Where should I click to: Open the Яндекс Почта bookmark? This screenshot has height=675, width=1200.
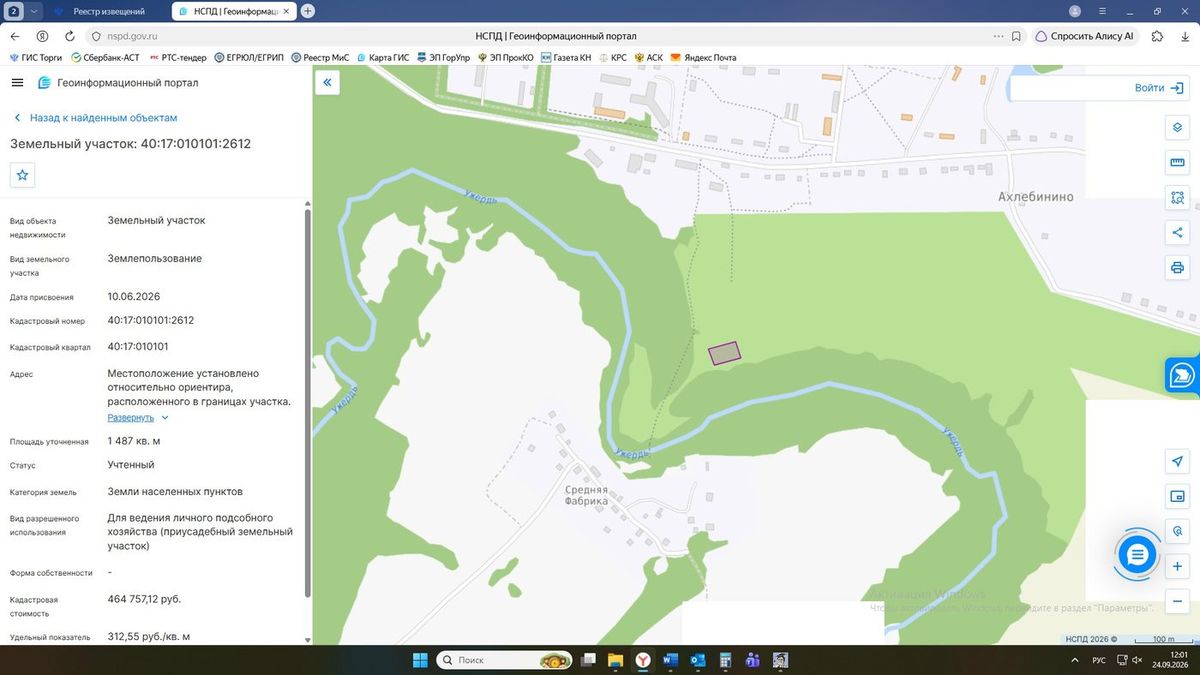tap(704, 58)
